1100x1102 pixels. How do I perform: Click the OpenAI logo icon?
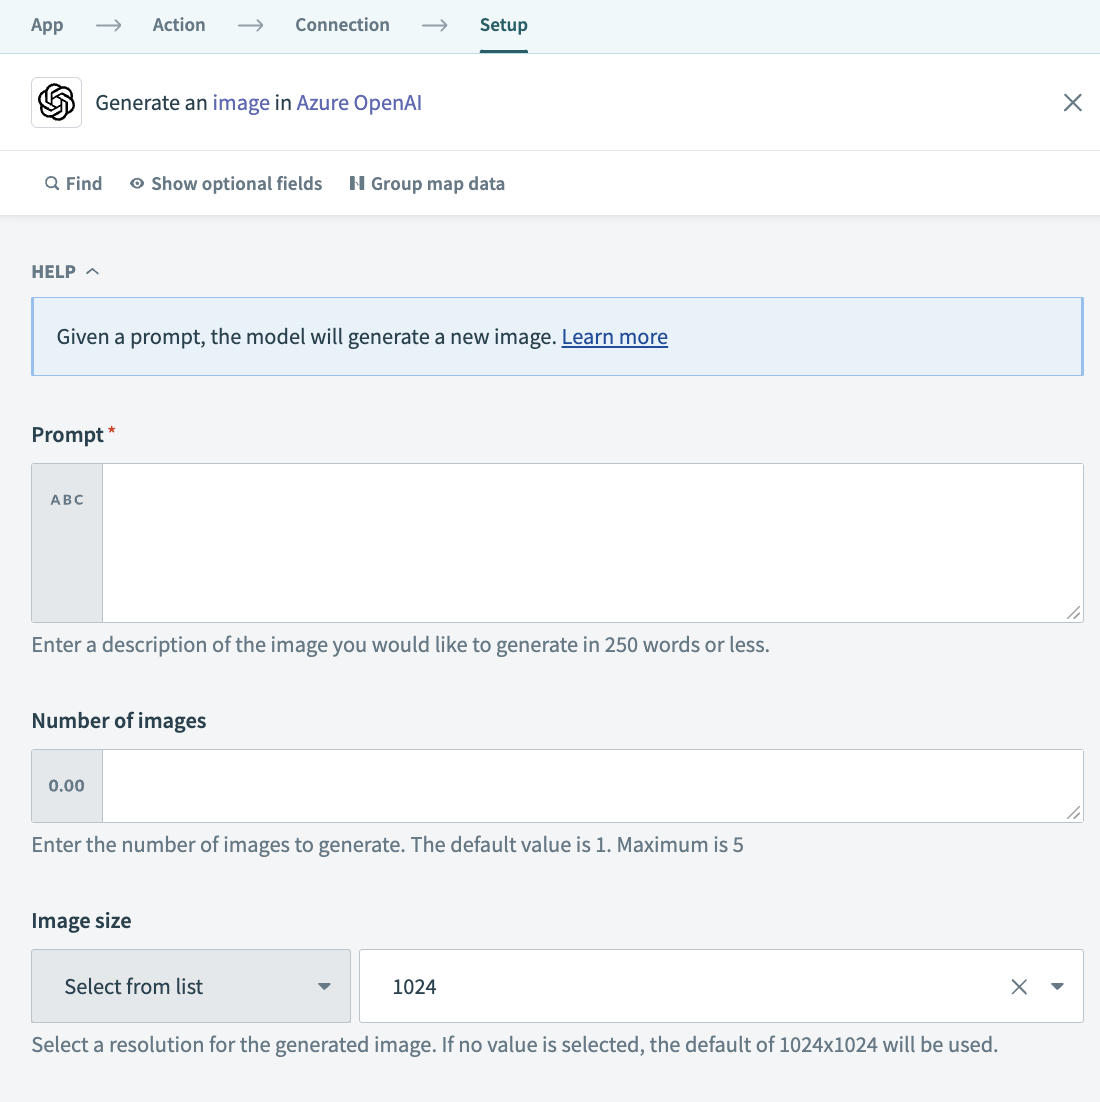pyautogui.click(x=56, y=102)
